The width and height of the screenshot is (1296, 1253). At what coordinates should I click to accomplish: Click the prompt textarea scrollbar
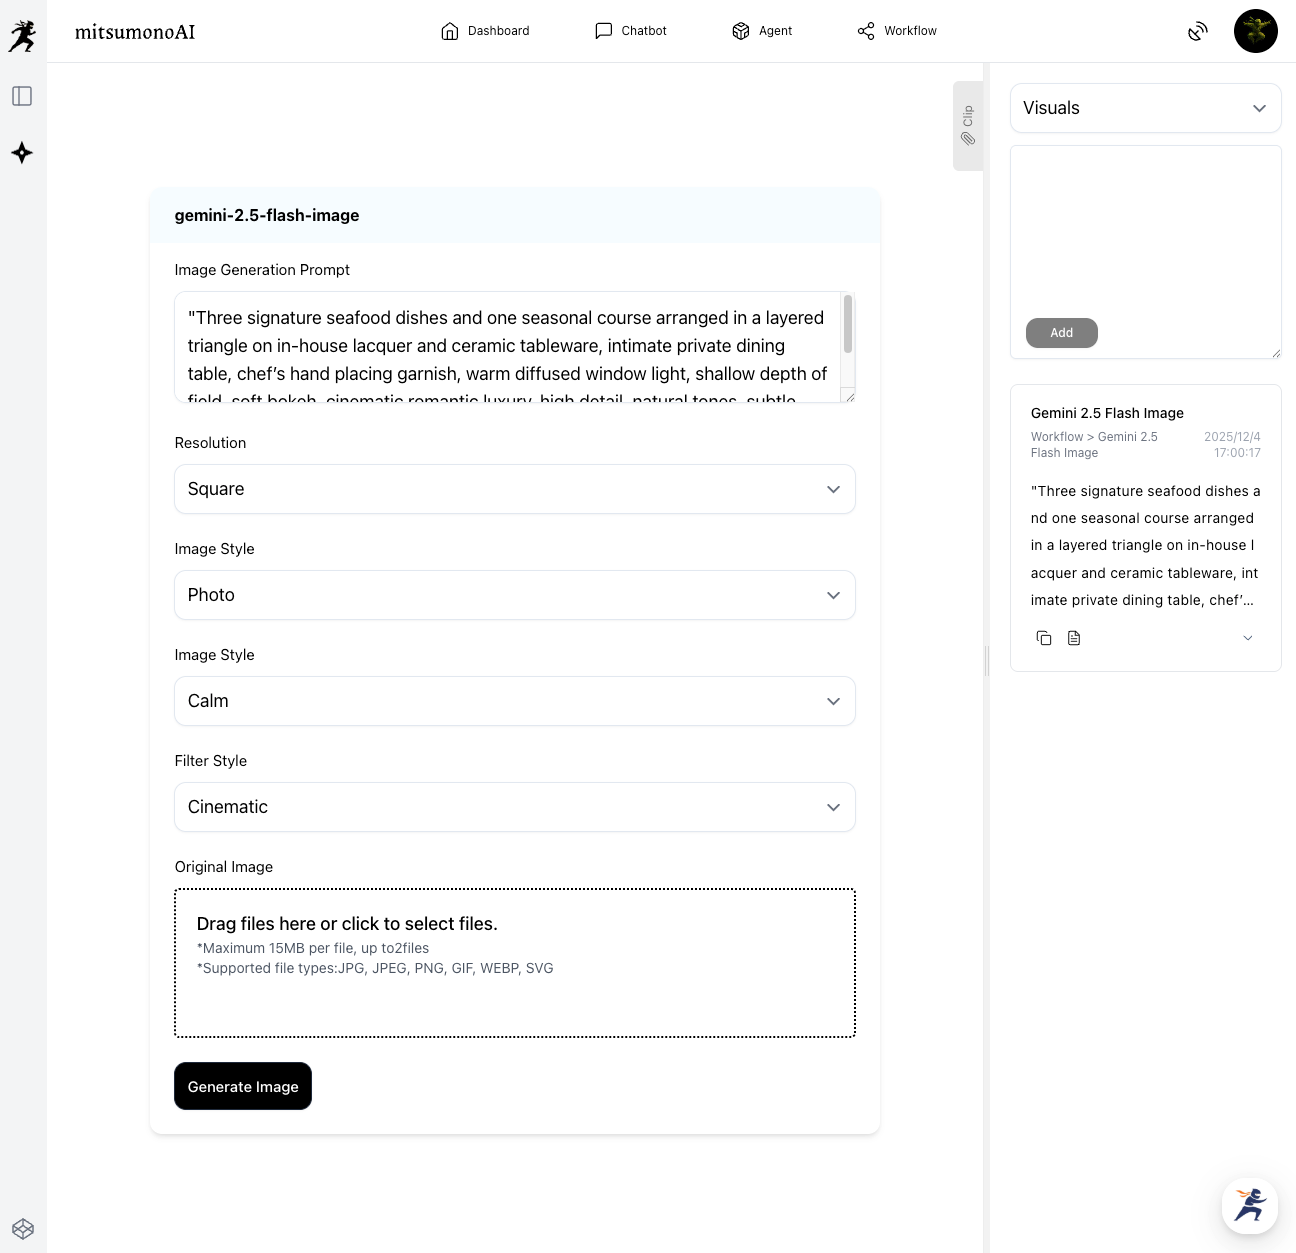point(848,325)
